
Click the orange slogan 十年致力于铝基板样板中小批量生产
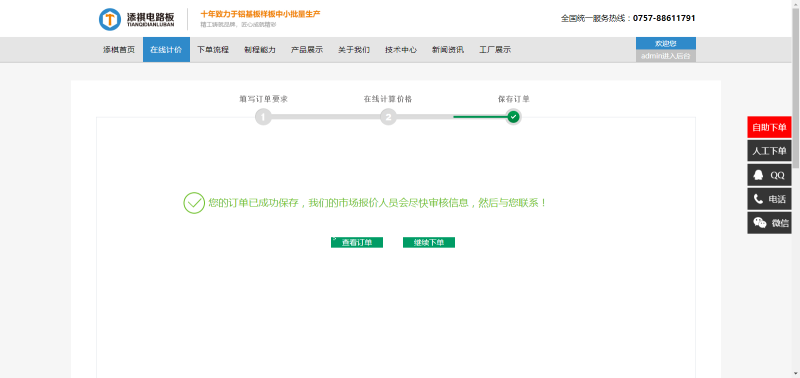coord(260,14)
